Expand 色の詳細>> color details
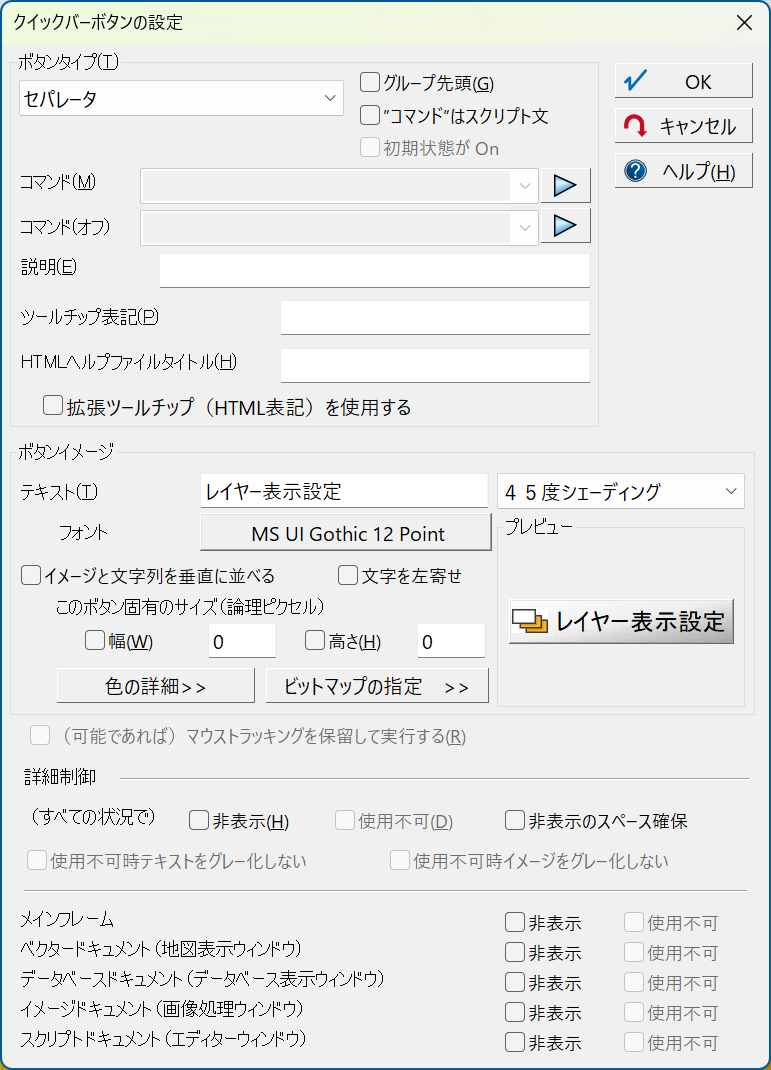 coord(156,686)
